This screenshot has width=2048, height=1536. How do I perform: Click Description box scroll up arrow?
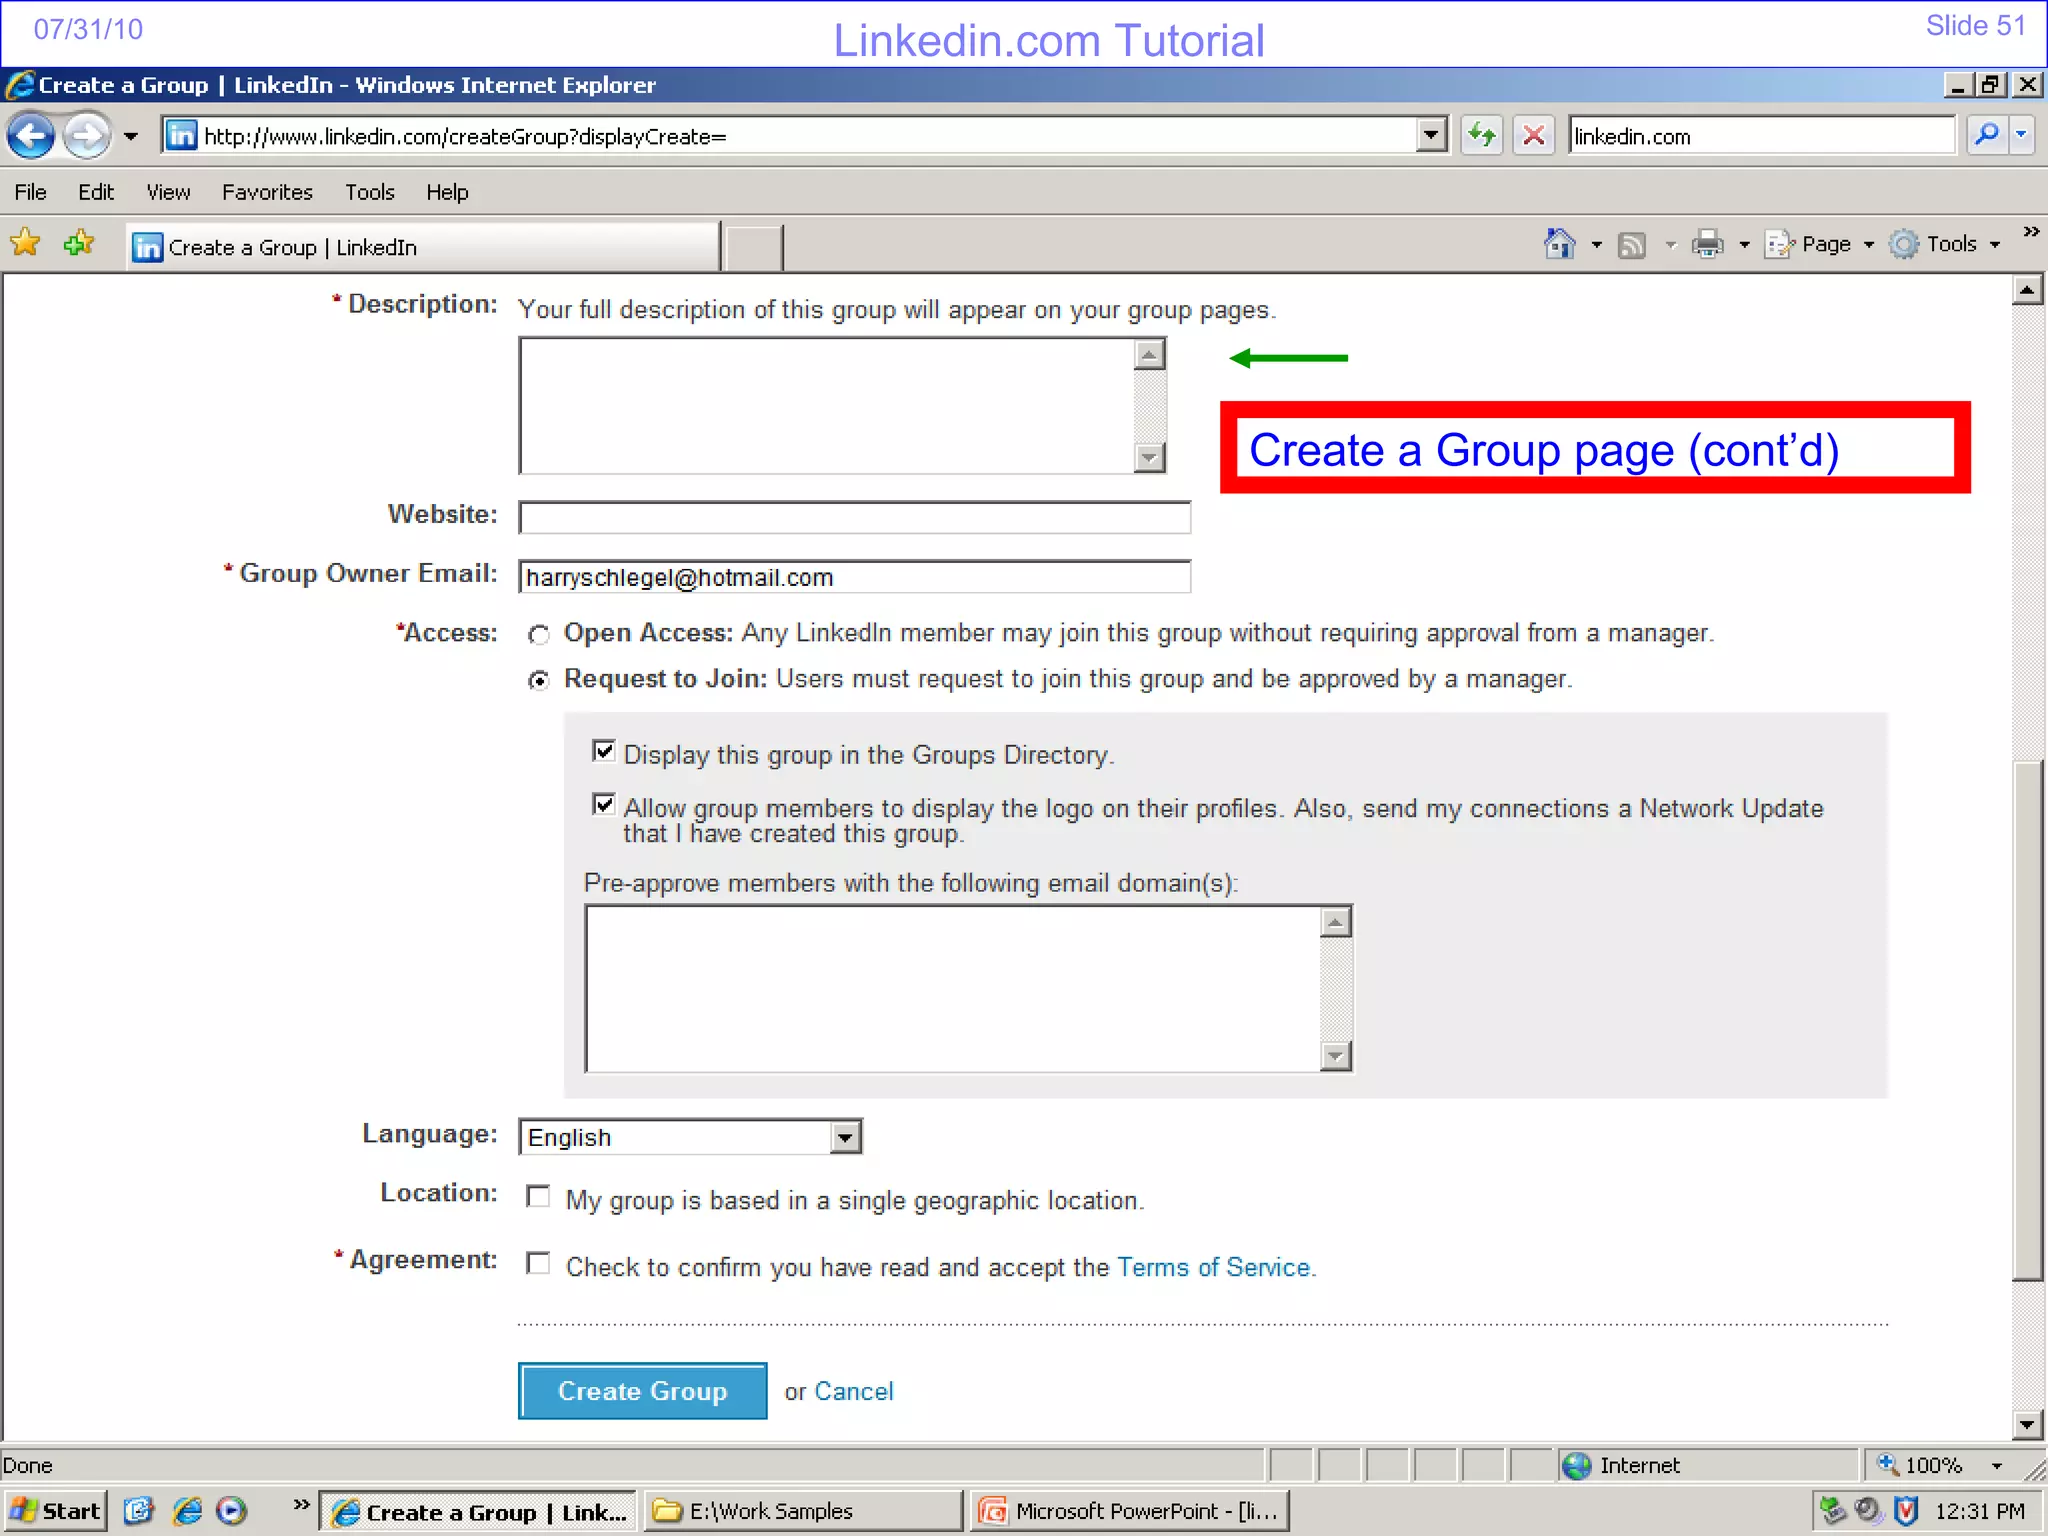(1150, 354)
